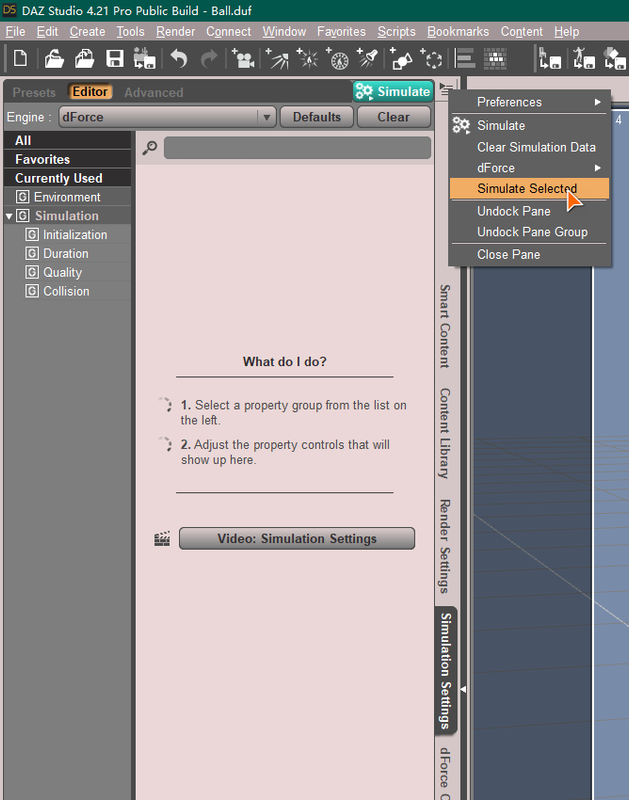The image size is (629, 800).
Task: Save the scene with the floppy disk icon
Action: [x=114, y=58]
